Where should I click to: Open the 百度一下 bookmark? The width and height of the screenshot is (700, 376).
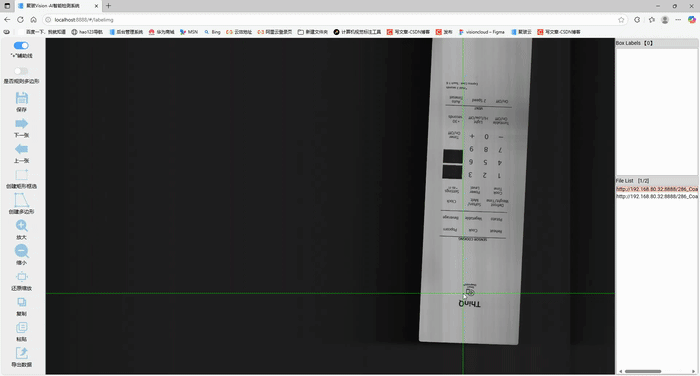tap(42, 32)
